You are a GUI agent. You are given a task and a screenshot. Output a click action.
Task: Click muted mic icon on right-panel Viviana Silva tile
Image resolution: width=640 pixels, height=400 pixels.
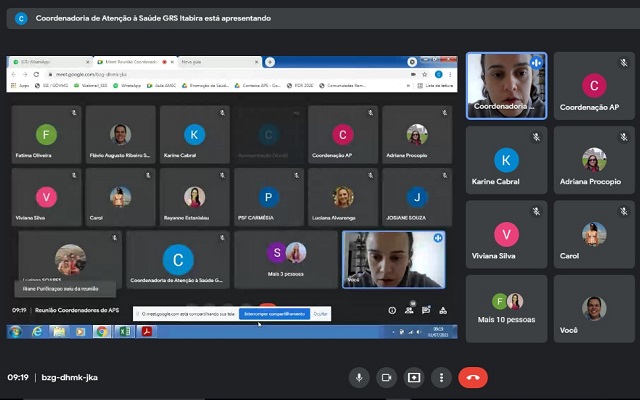point(536,211)
